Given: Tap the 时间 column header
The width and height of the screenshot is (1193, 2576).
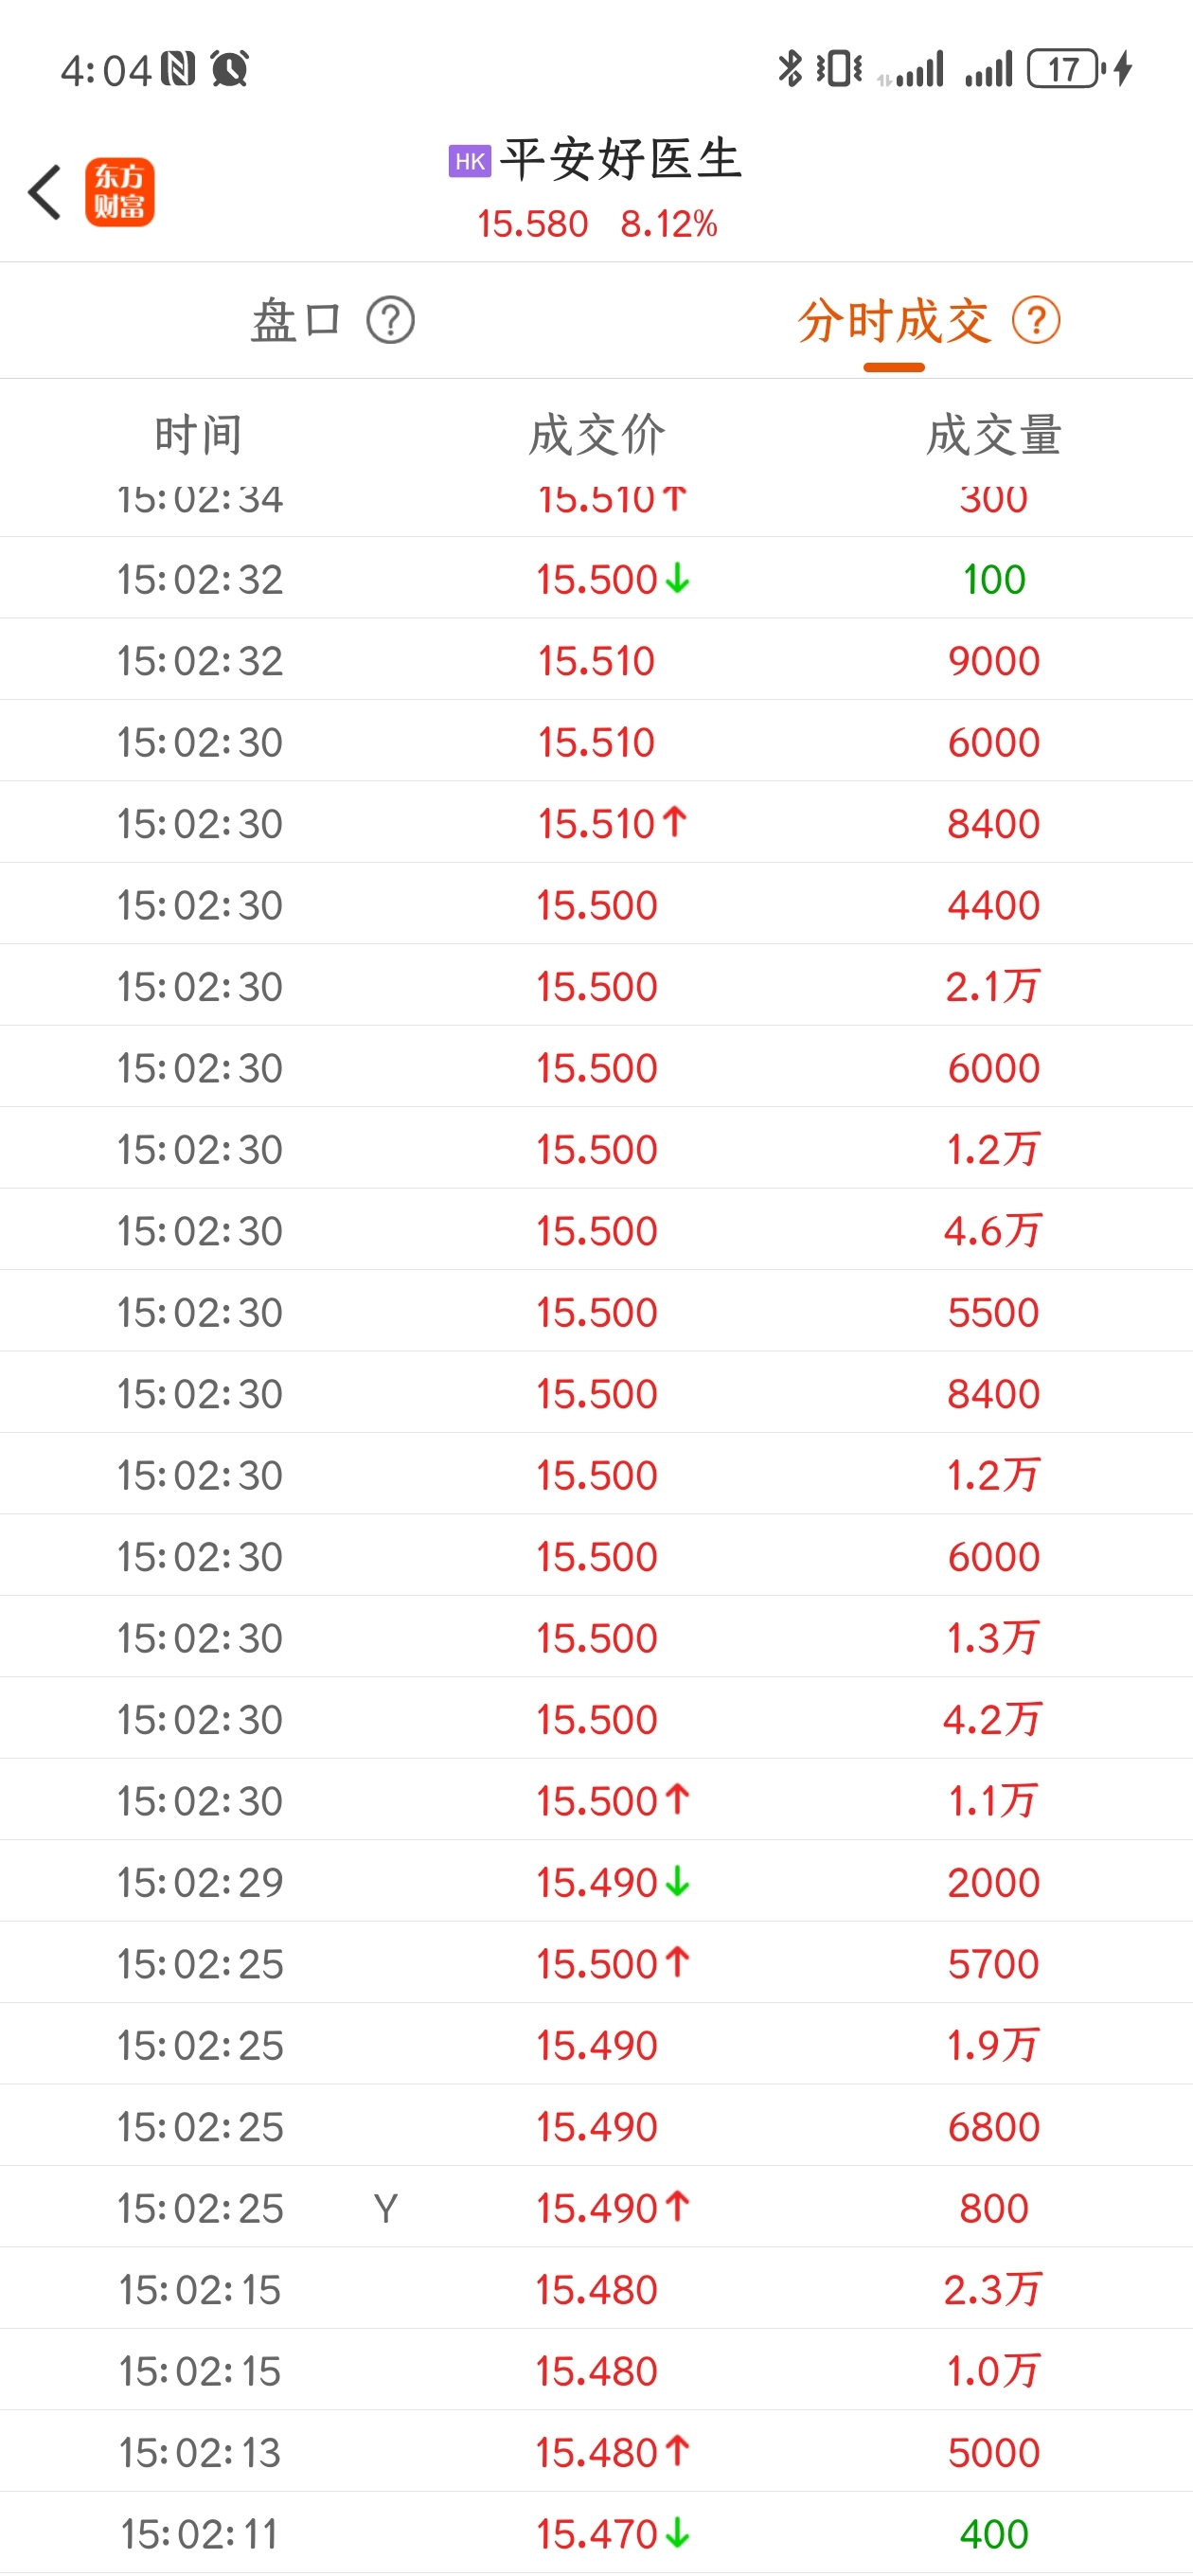Looking at the screenshot, I should [198, 435].
